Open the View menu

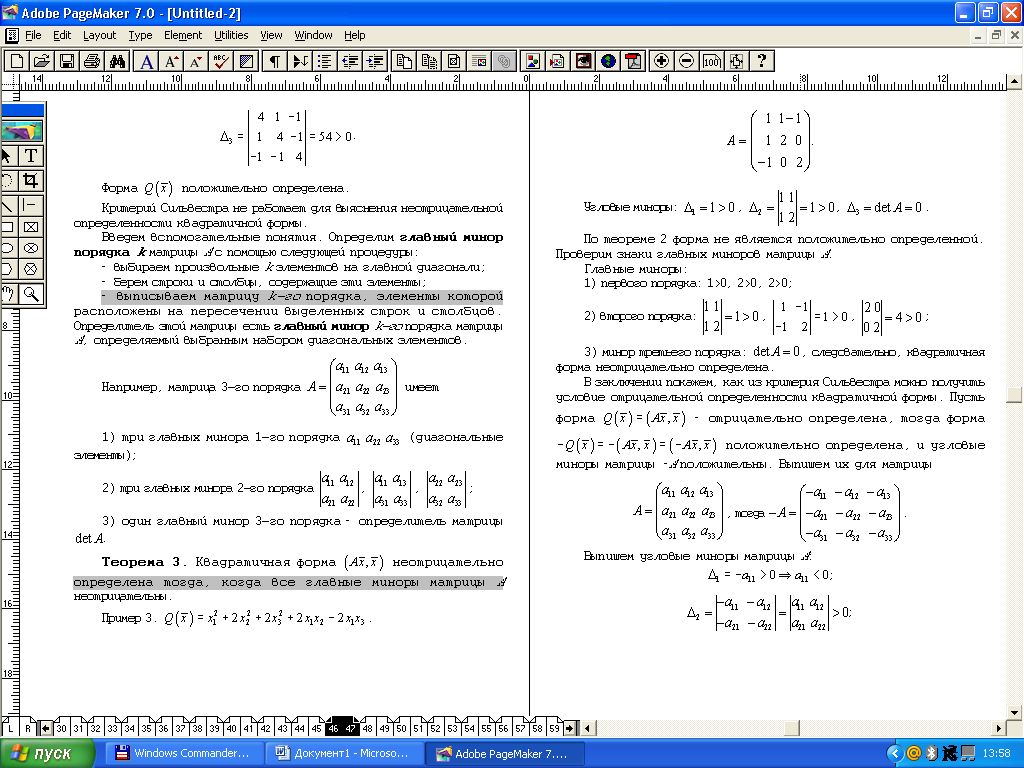point(271,35)
